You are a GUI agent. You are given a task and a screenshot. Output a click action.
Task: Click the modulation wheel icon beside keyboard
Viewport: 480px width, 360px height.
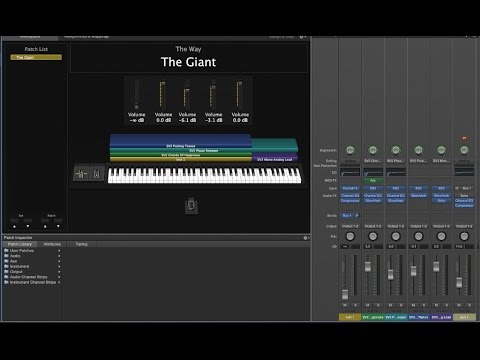coord(97,174)
